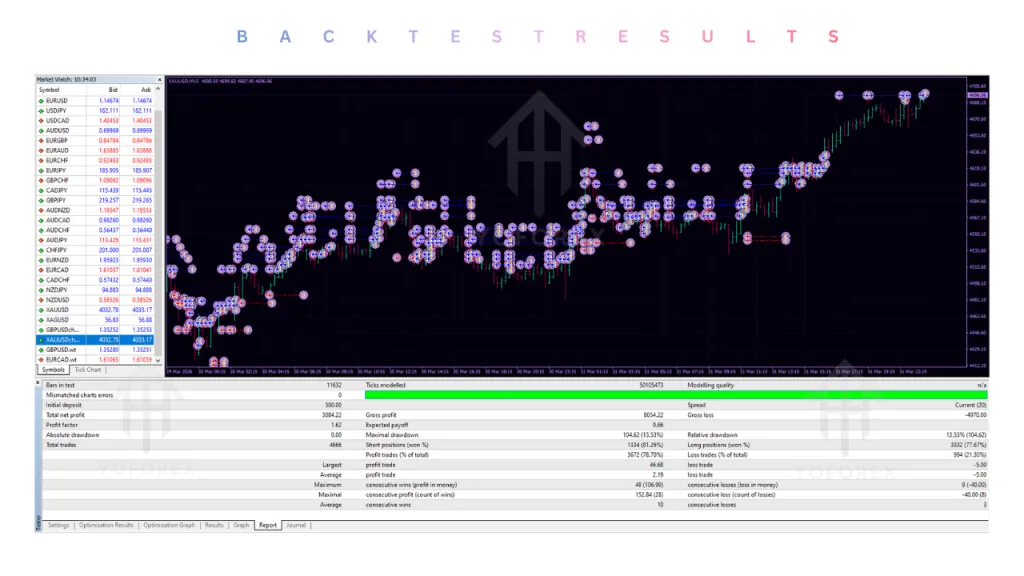Select the XAUUSD symbol row
Viewport: 1024px width, 576px height.
tap(95, 310)
